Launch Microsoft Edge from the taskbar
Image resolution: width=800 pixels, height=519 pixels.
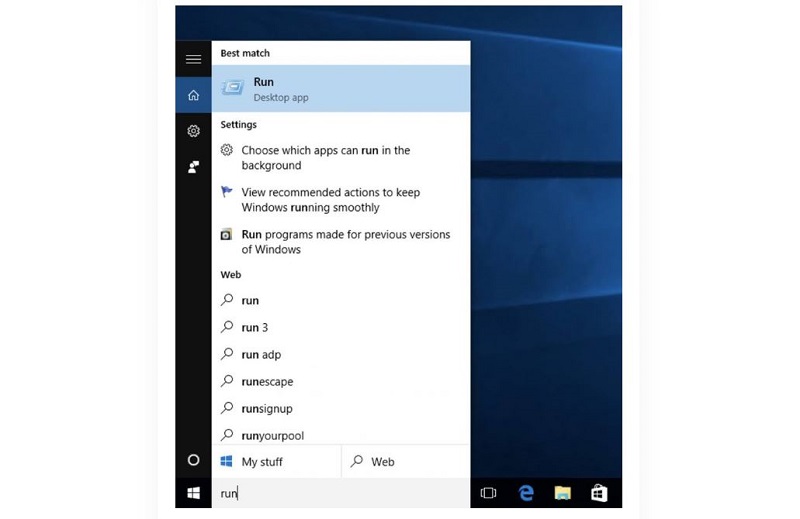pyautogui.click(x=526, y=493)
